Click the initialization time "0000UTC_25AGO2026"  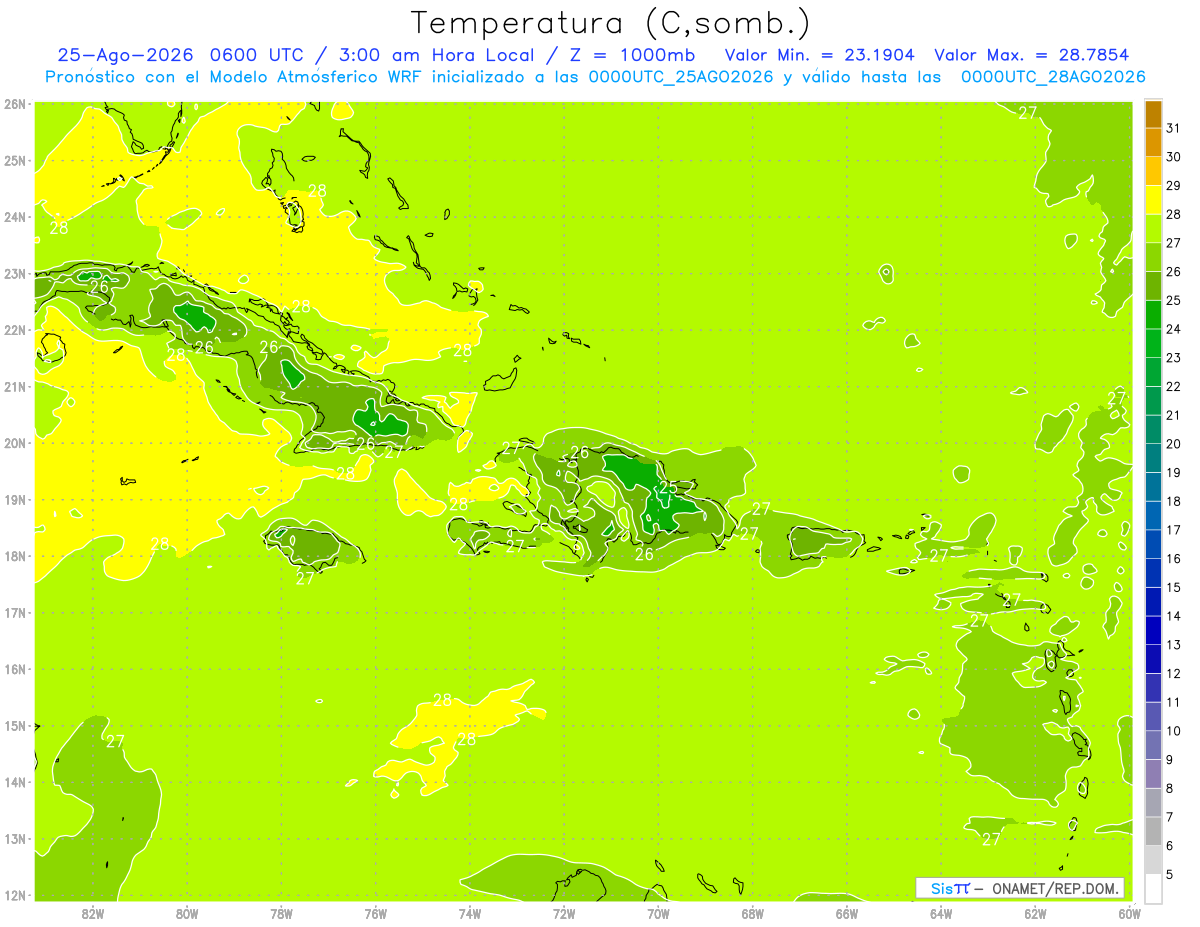coord(680,77)
